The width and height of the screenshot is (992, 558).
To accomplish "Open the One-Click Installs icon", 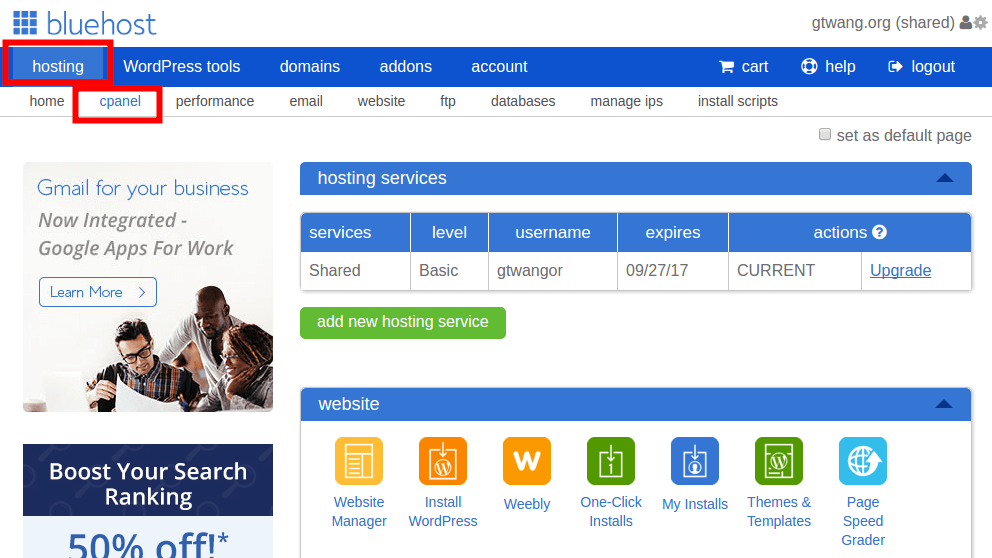I will (611, 461).
